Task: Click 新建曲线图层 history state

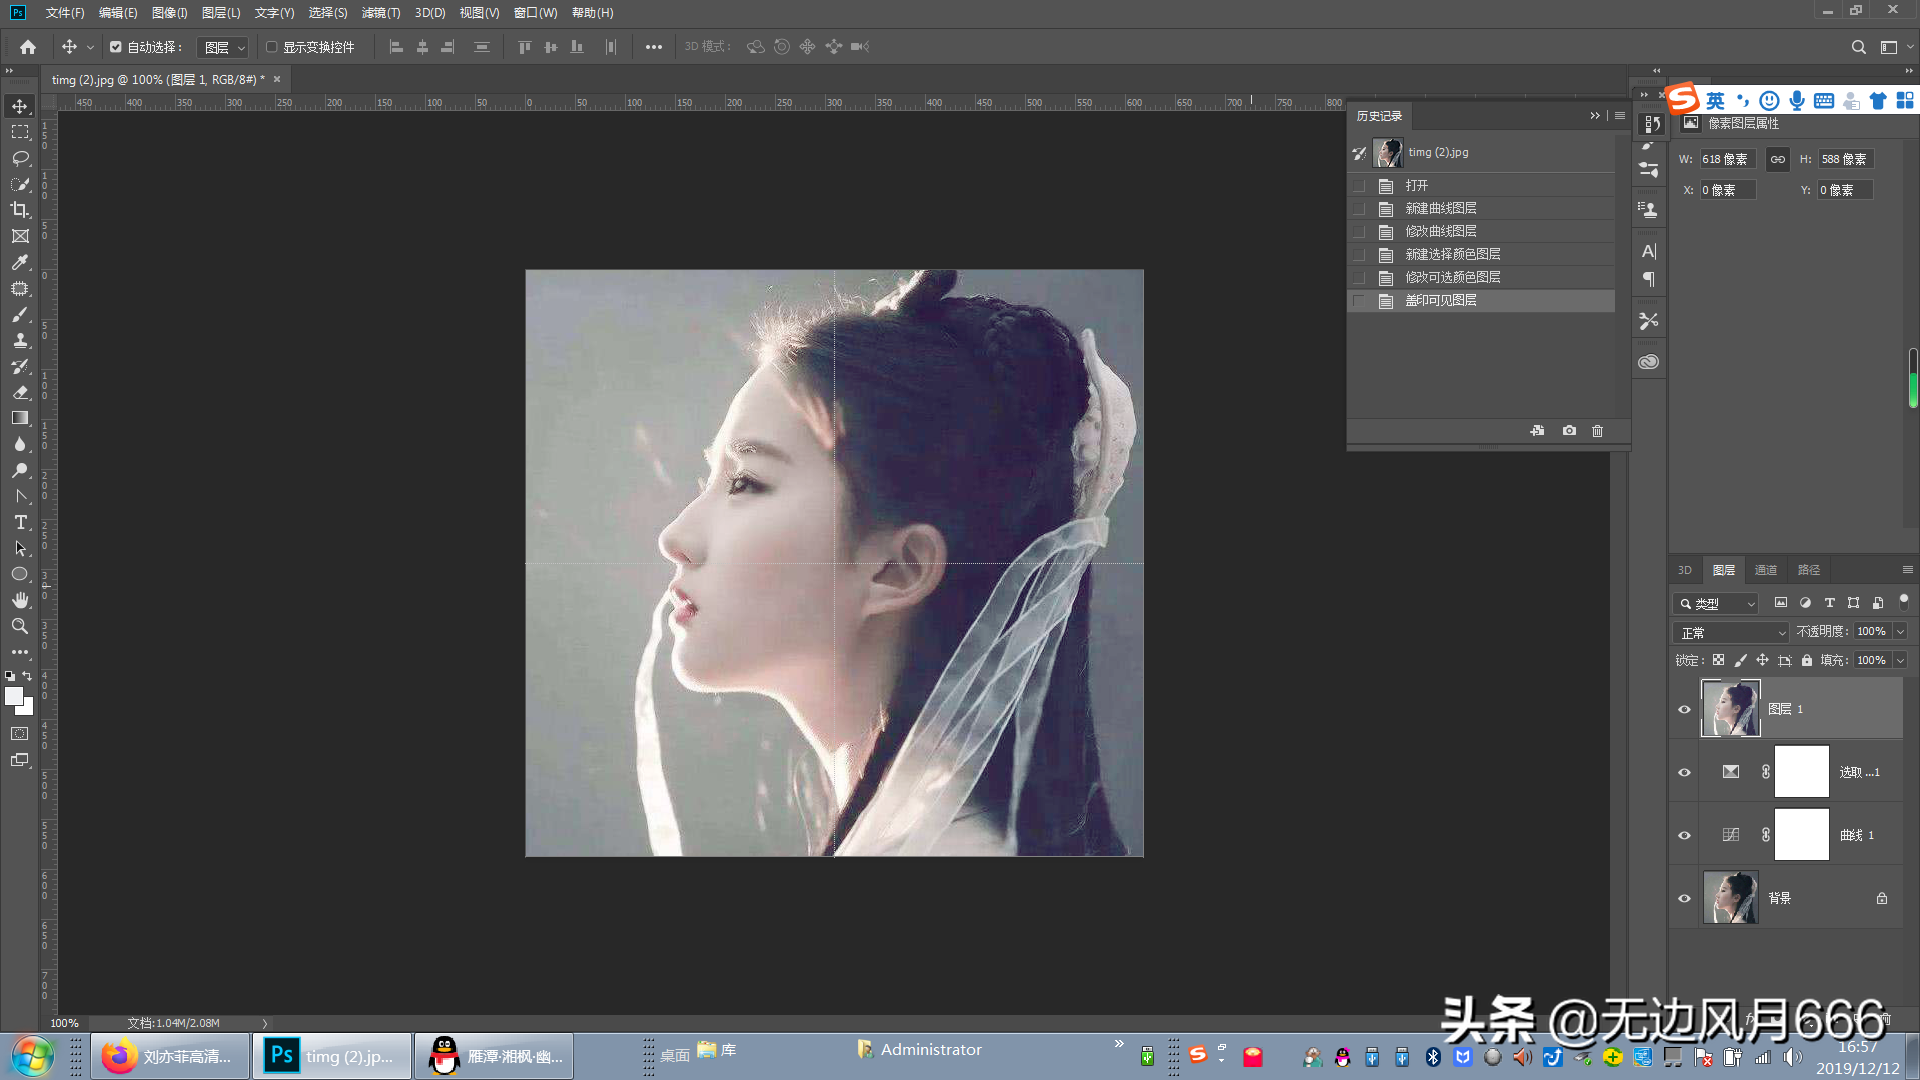Action: click(1441, 208)
